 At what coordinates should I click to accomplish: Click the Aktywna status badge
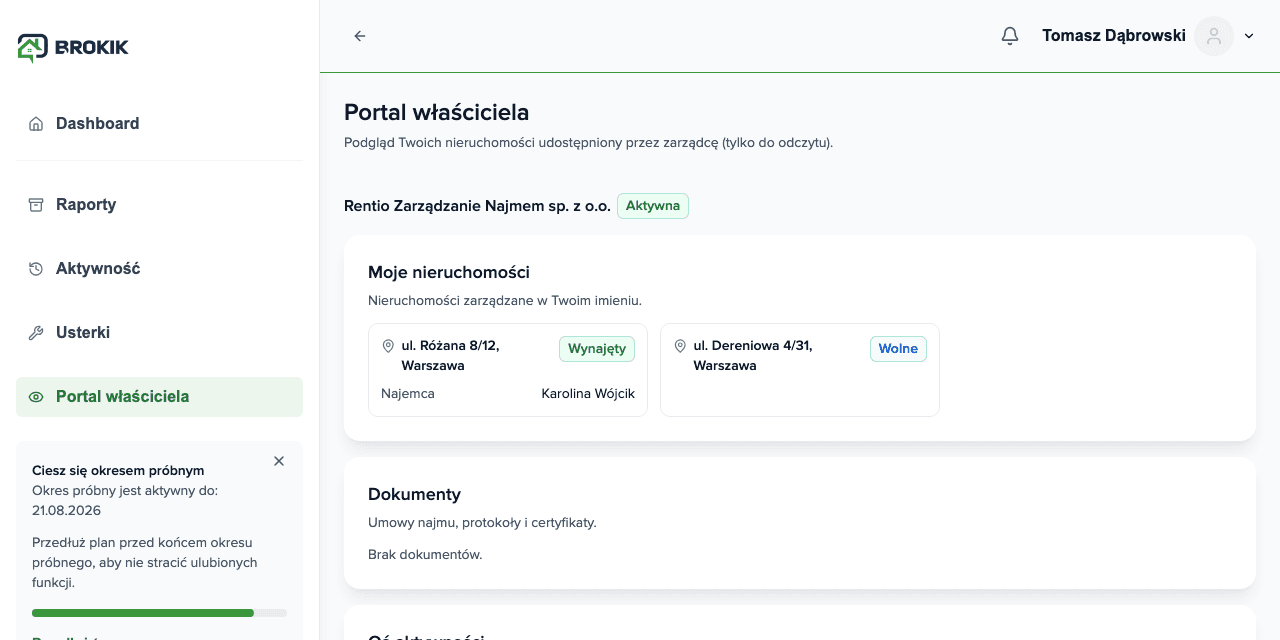653,206
